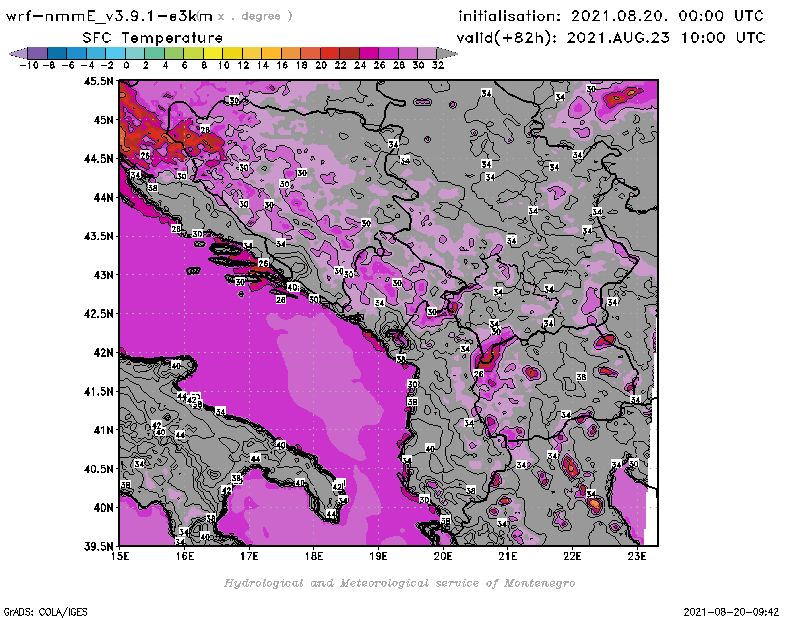
Task: Click the below -10 arrow on the legend
Action: tap(18, 53)
